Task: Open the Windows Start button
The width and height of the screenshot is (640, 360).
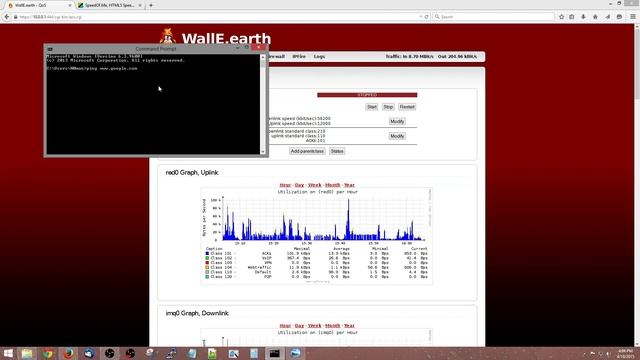Action: (x=8, y=353)
